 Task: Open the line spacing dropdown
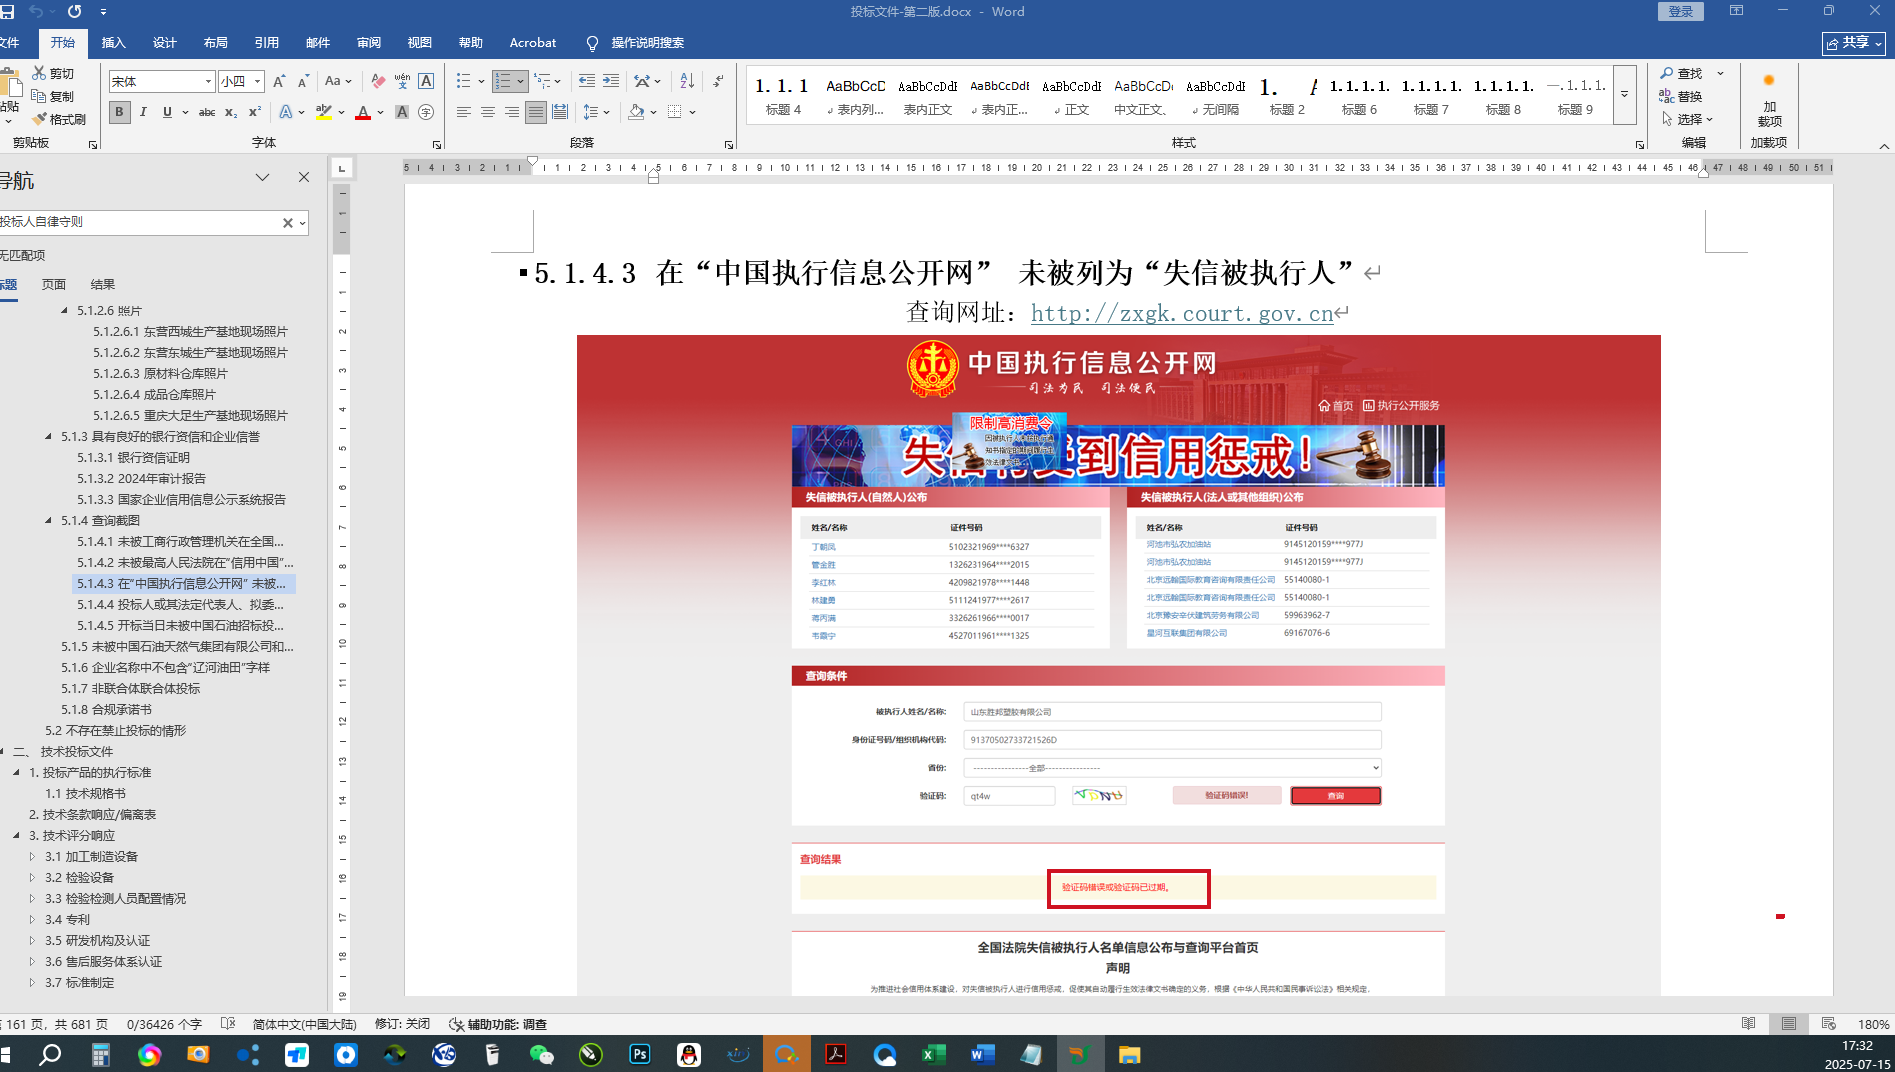596,112
